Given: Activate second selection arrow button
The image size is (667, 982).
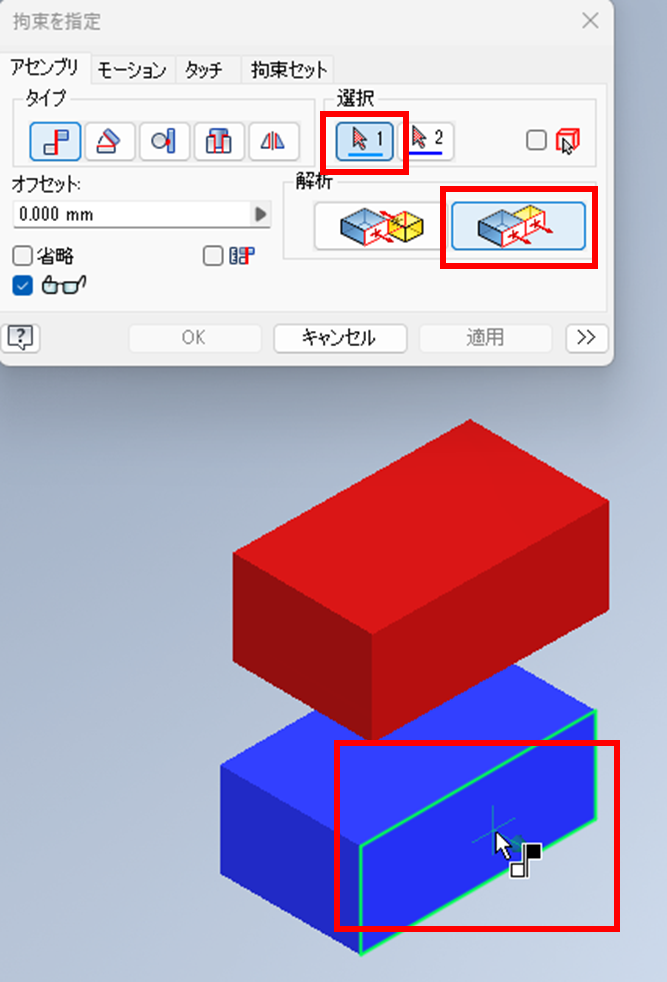Looking at the screenshot, I should coord(427,140).
